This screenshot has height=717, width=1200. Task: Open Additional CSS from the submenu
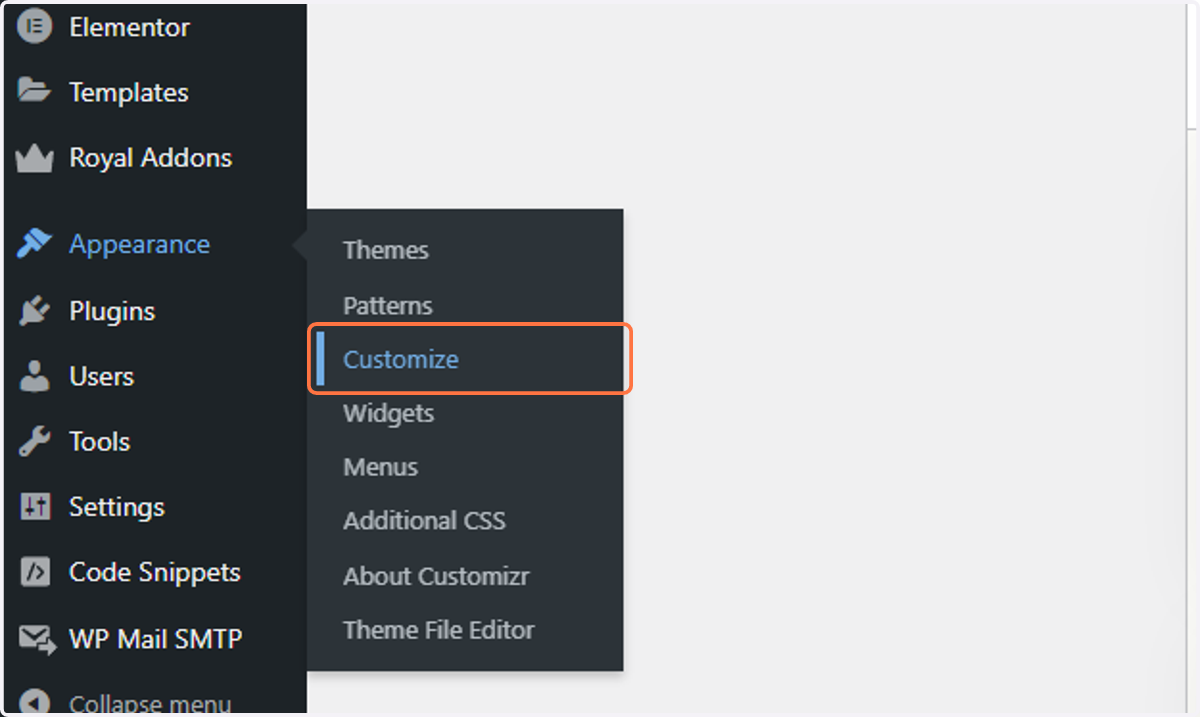(425, 521)
